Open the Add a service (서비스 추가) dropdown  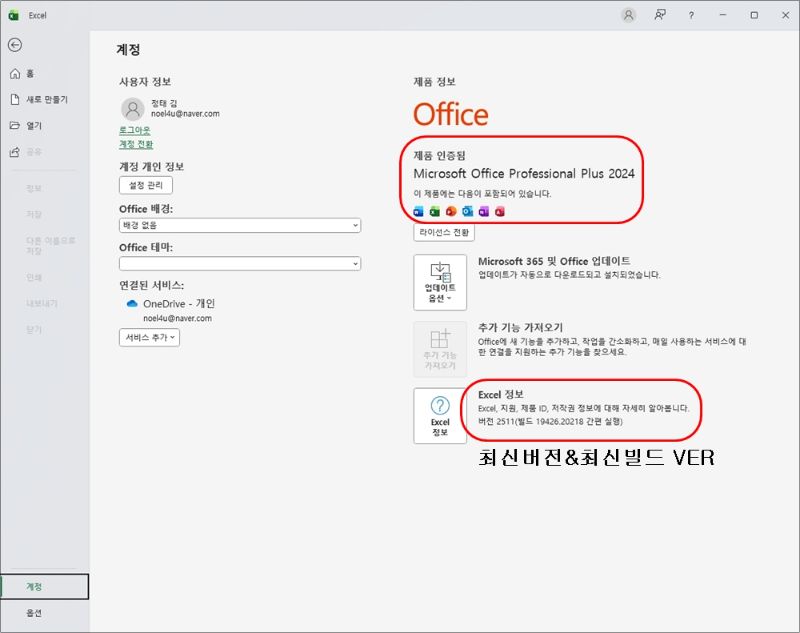tap(149, 338)
